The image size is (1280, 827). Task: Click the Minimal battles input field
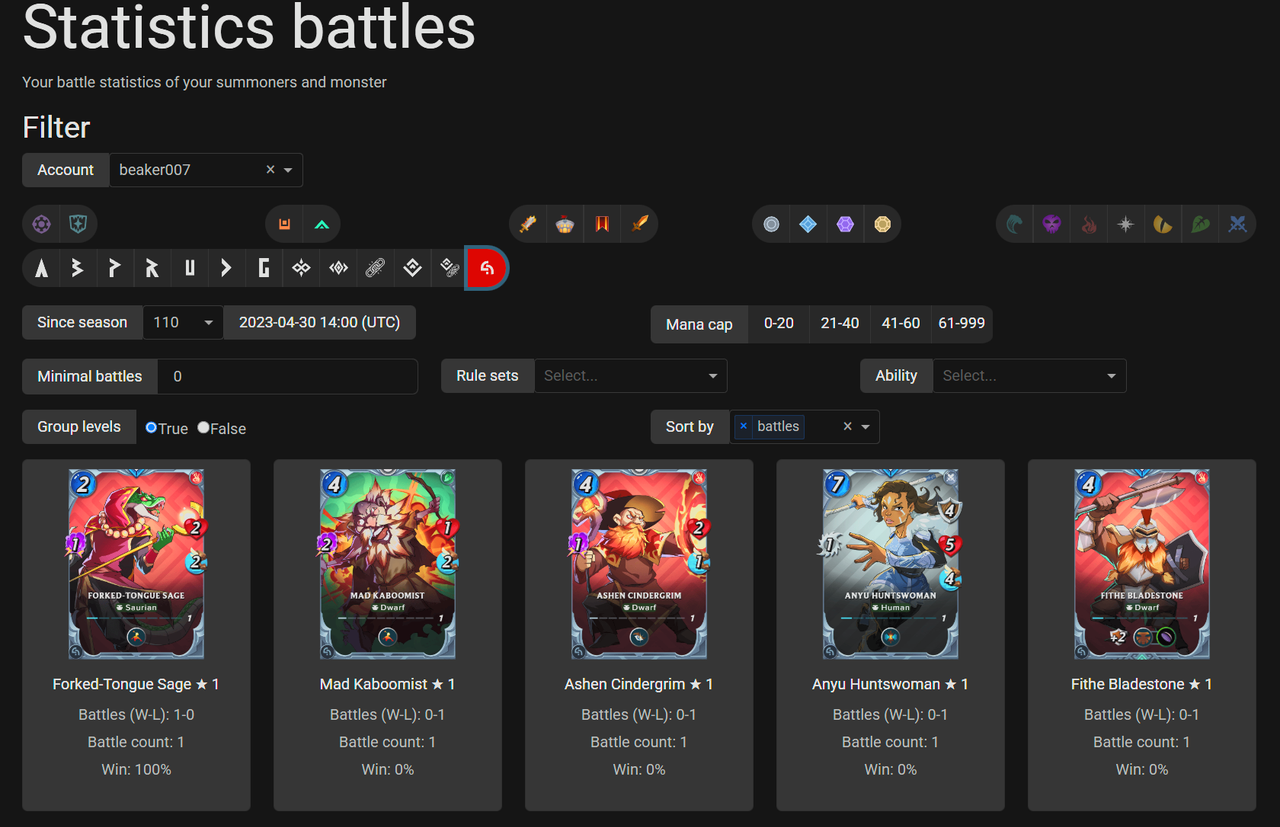tap(288, 377)
